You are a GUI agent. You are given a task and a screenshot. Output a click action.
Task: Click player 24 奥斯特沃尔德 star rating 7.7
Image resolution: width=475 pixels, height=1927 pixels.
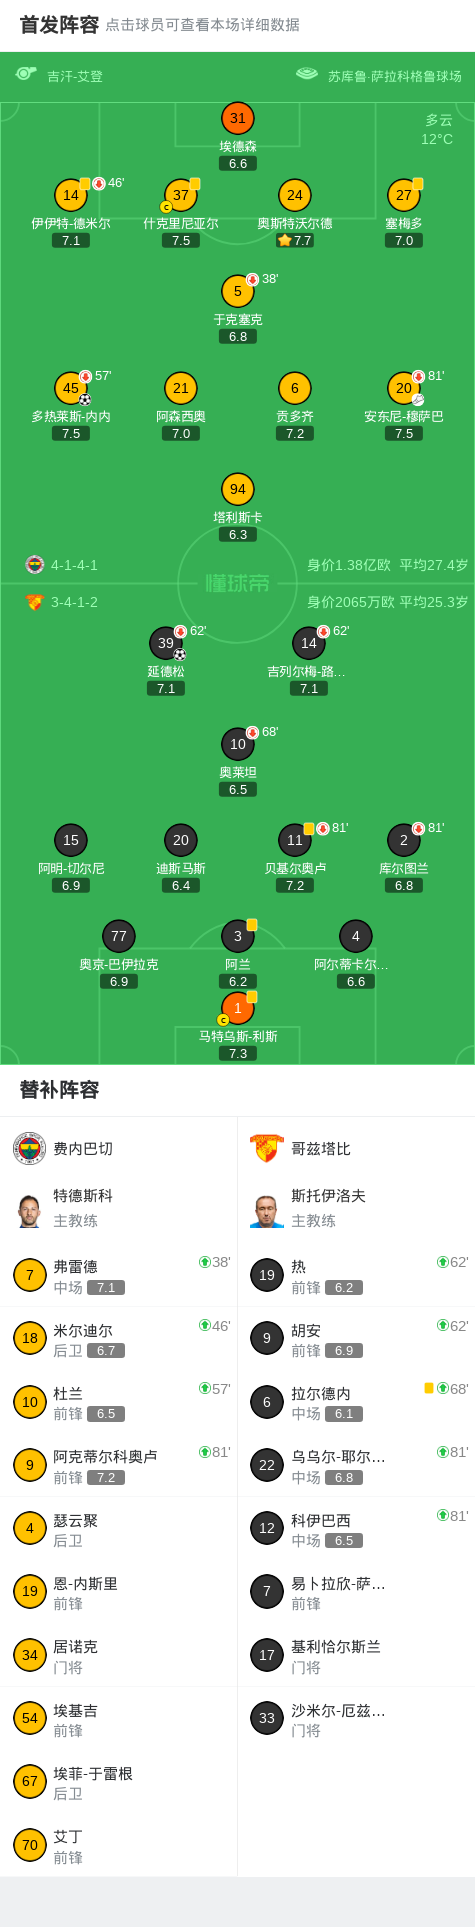295,240
